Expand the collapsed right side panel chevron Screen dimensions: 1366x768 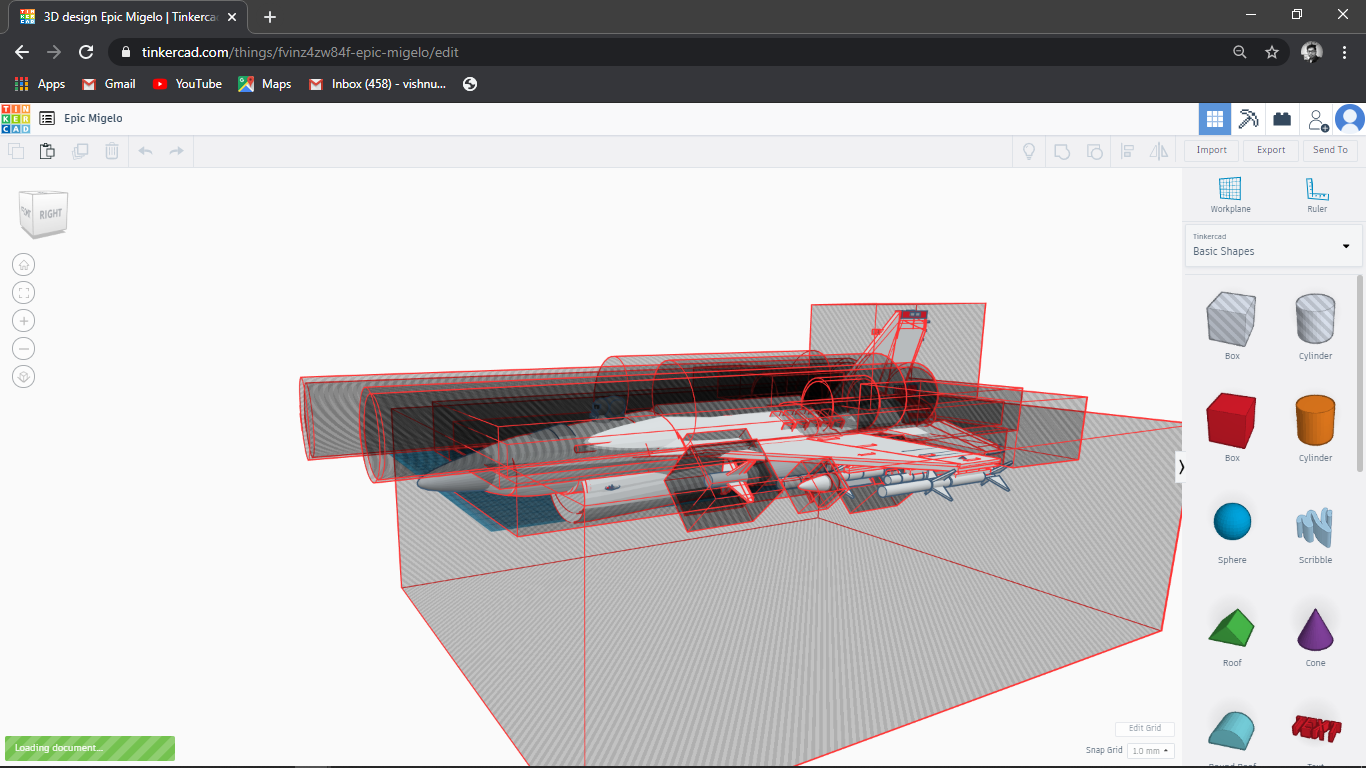click(x=1181, y=467)
